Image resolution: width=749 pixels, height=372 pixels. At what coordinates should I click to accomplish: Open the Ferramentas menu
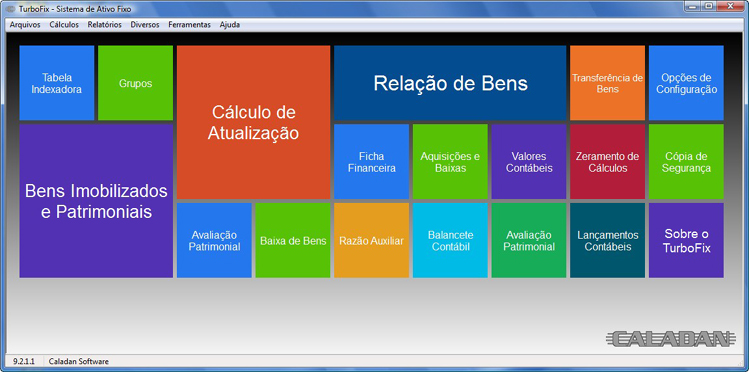click(x=189, y=25)
